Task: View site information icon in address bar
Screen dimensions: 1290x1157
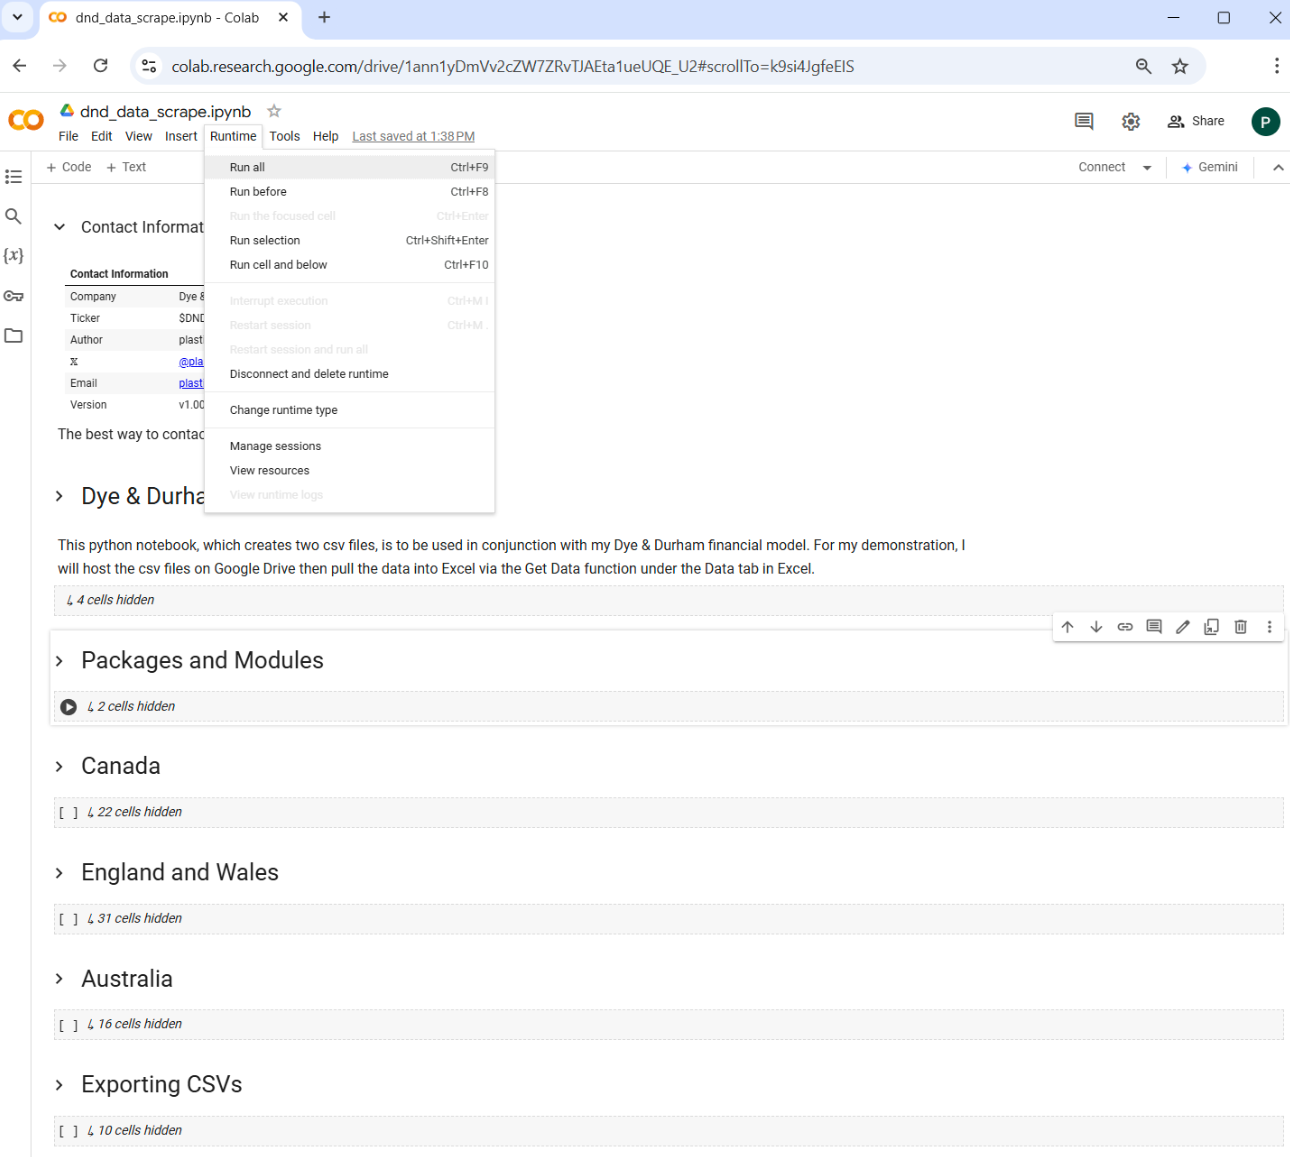Action: (x=149, y=66)
